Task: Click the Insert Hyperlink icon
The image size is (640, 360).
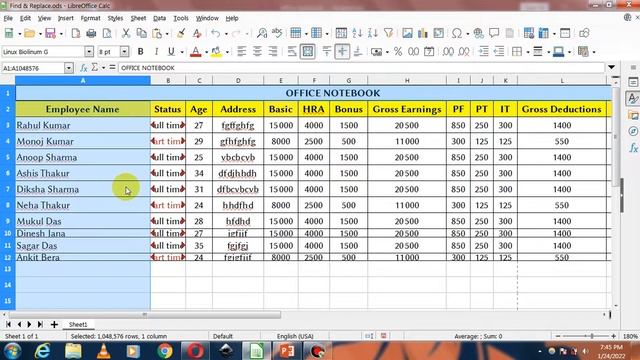Action: click(478, 33)
